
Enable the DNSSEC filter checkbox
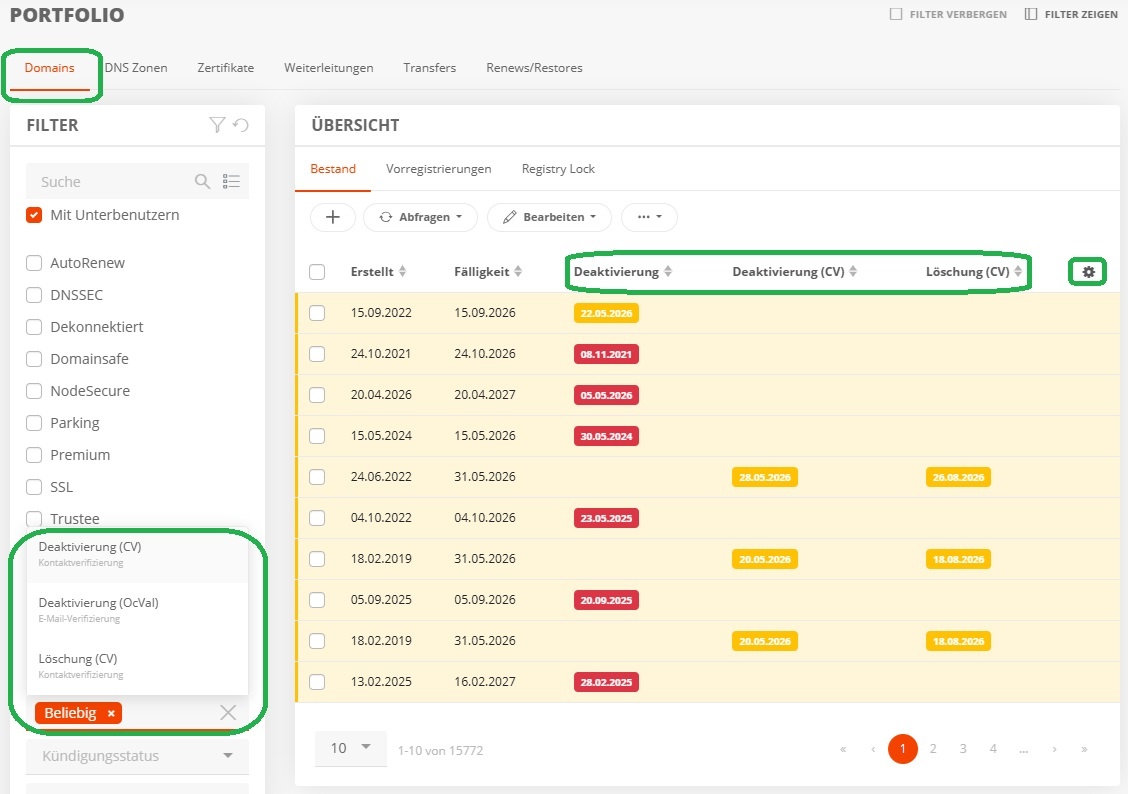(x=34, y=295)
